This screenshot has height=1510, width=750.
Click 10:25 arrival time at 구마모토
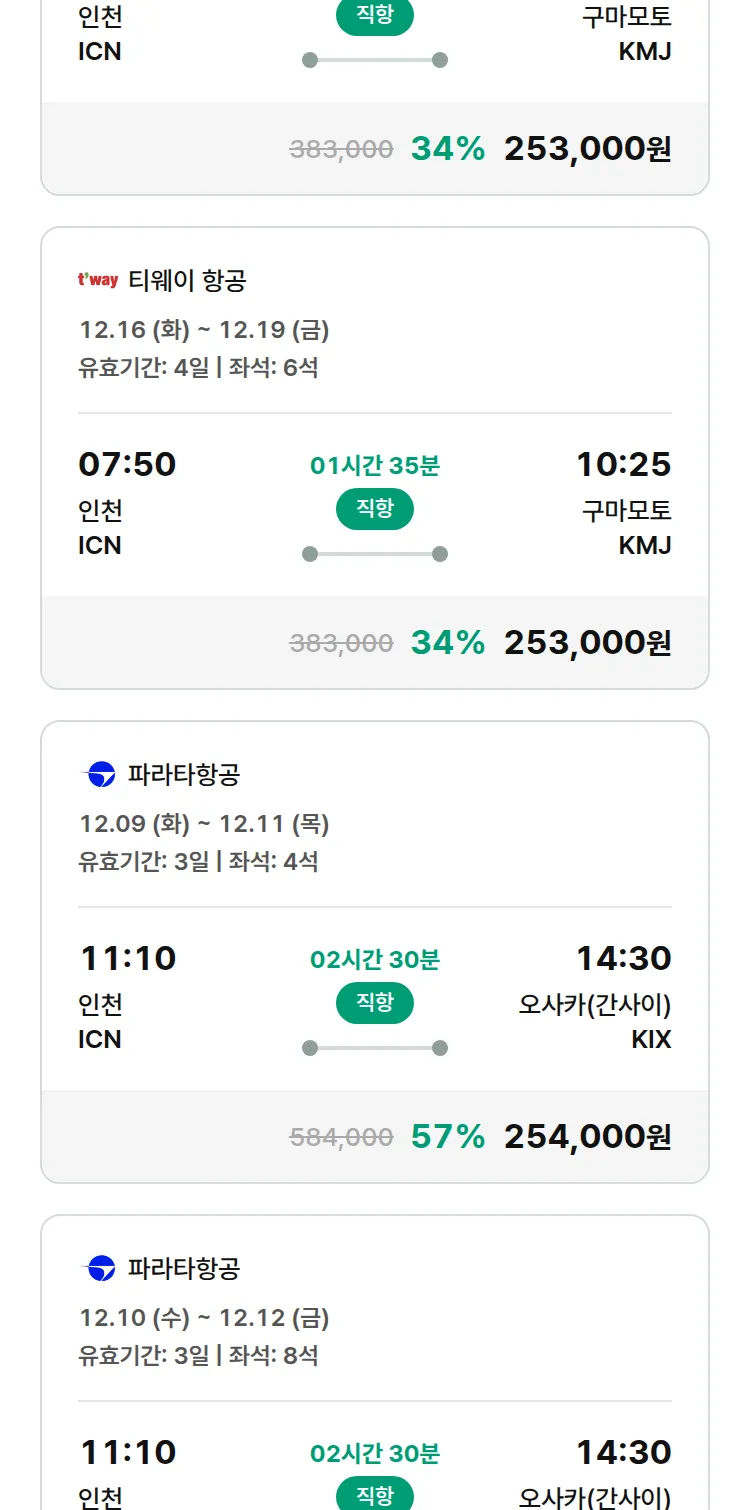coord(623,465)
